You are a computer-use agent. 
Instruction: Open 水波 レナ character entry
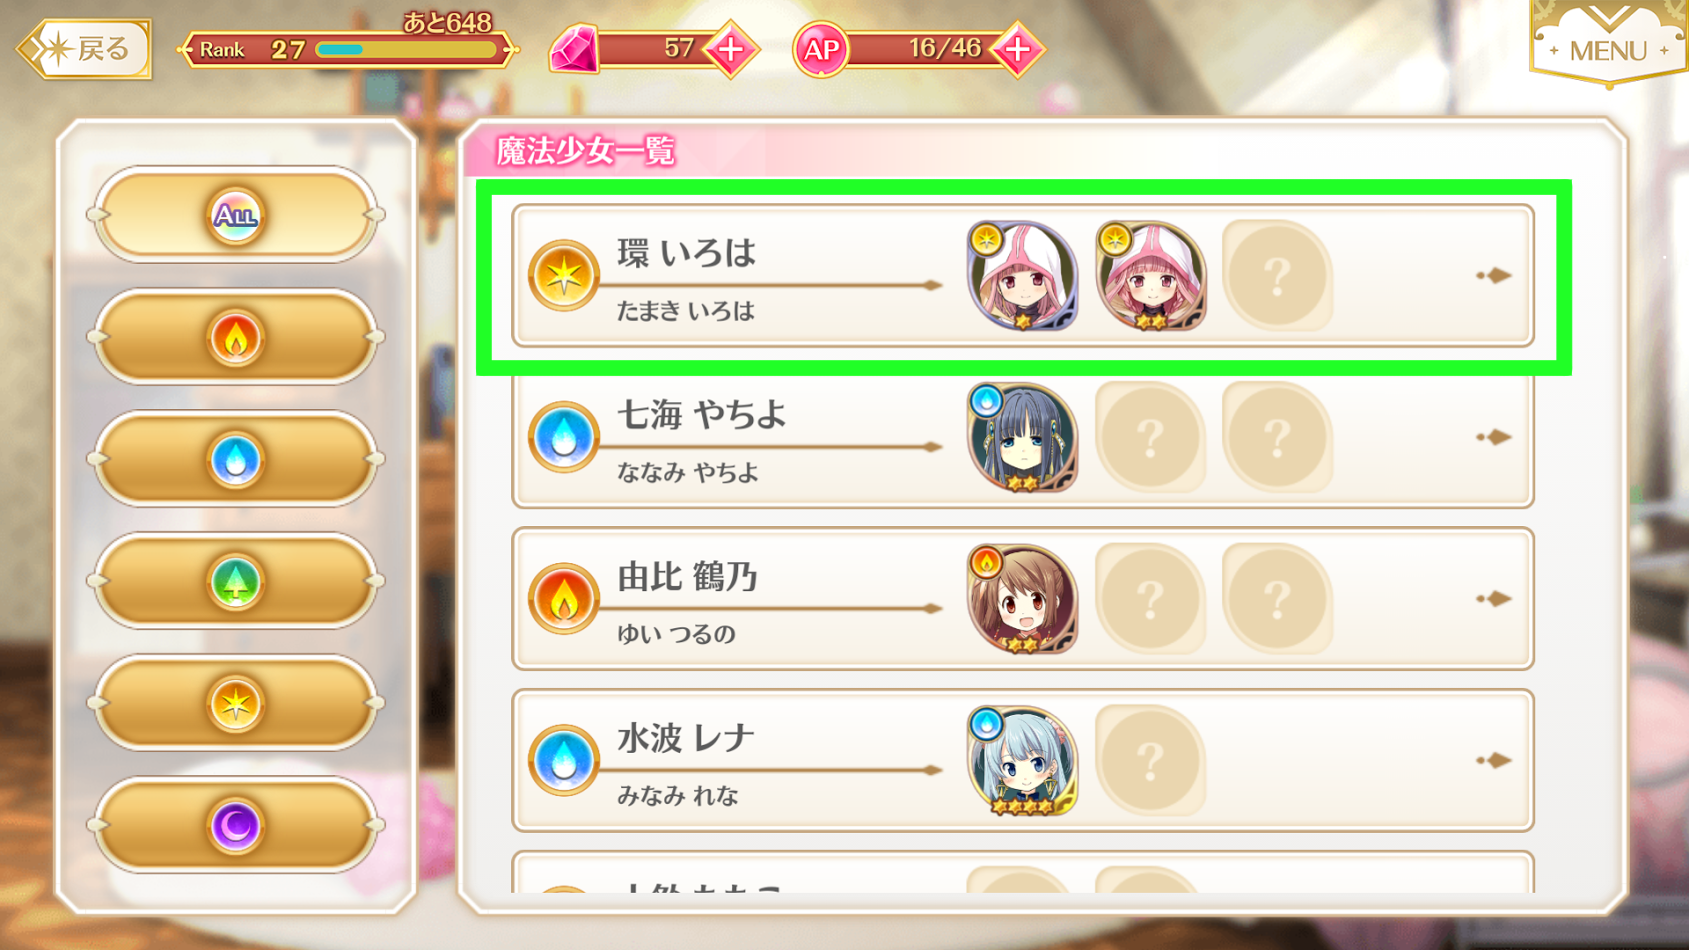pyautogui.click(x=1022, y=760)
